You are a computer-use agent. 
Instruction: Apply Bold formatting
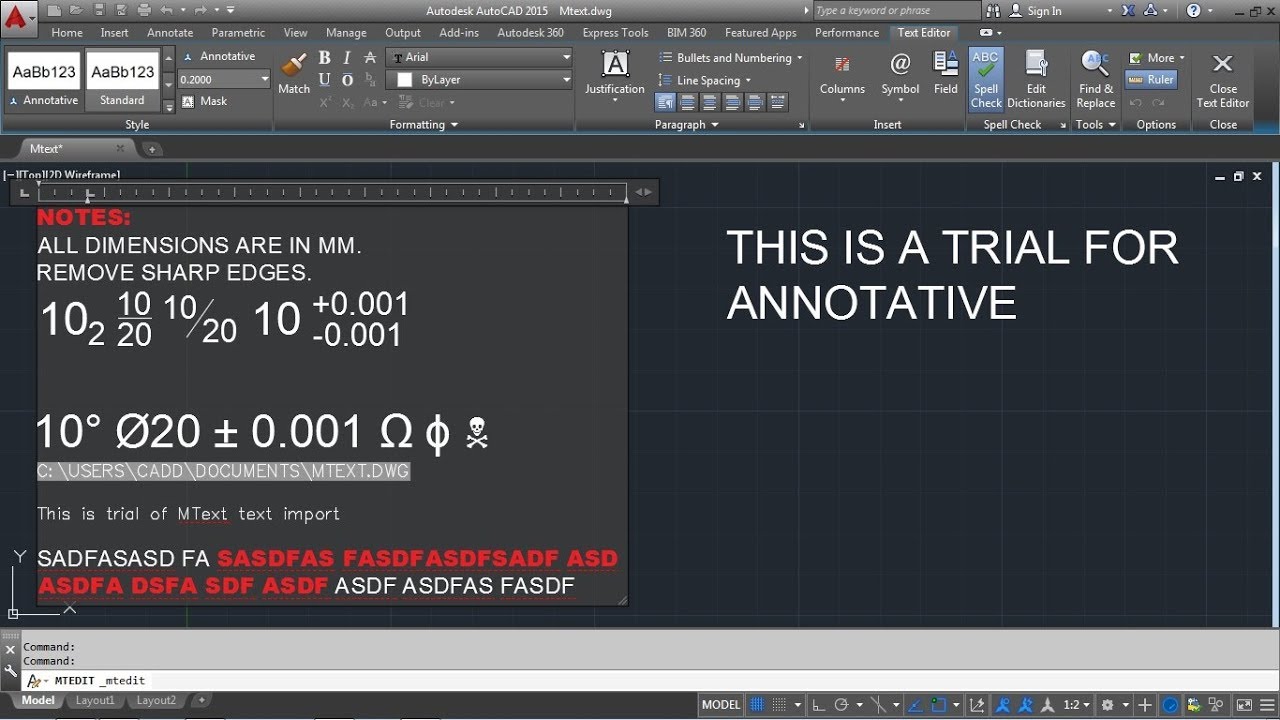pyautogui.click(x=324, y=58)
